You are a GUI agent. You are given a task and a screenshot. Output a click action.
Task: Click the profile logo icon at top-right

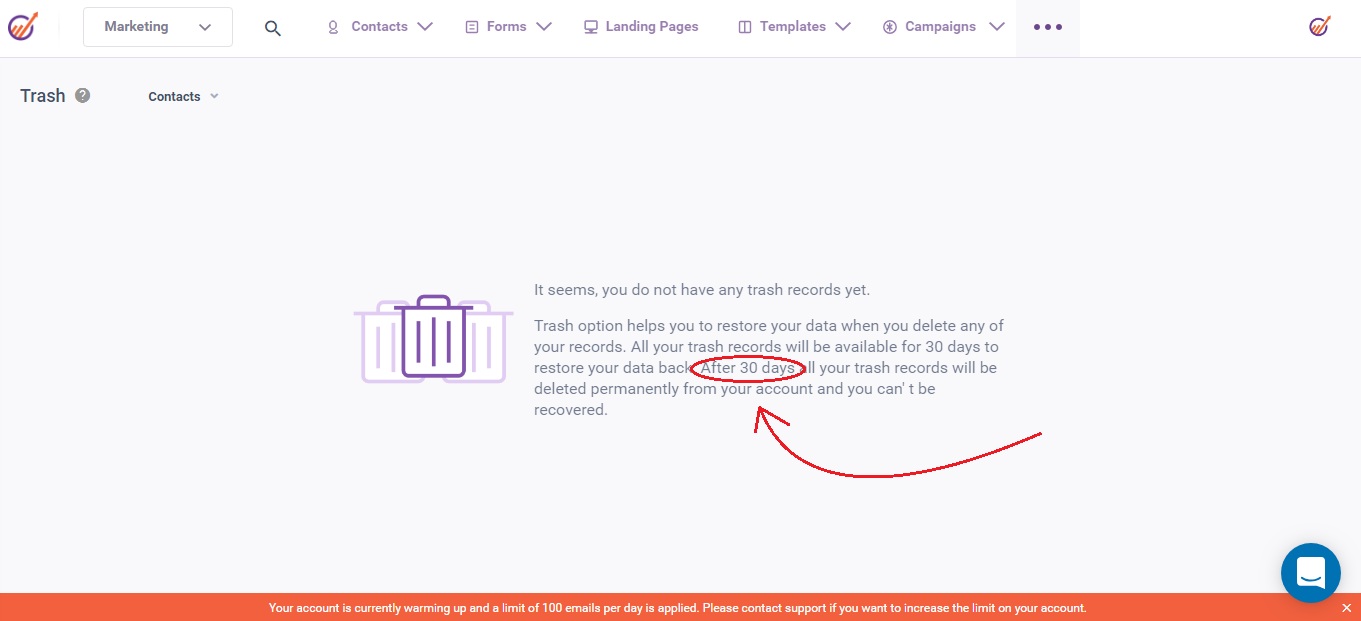coord(1319,27)
